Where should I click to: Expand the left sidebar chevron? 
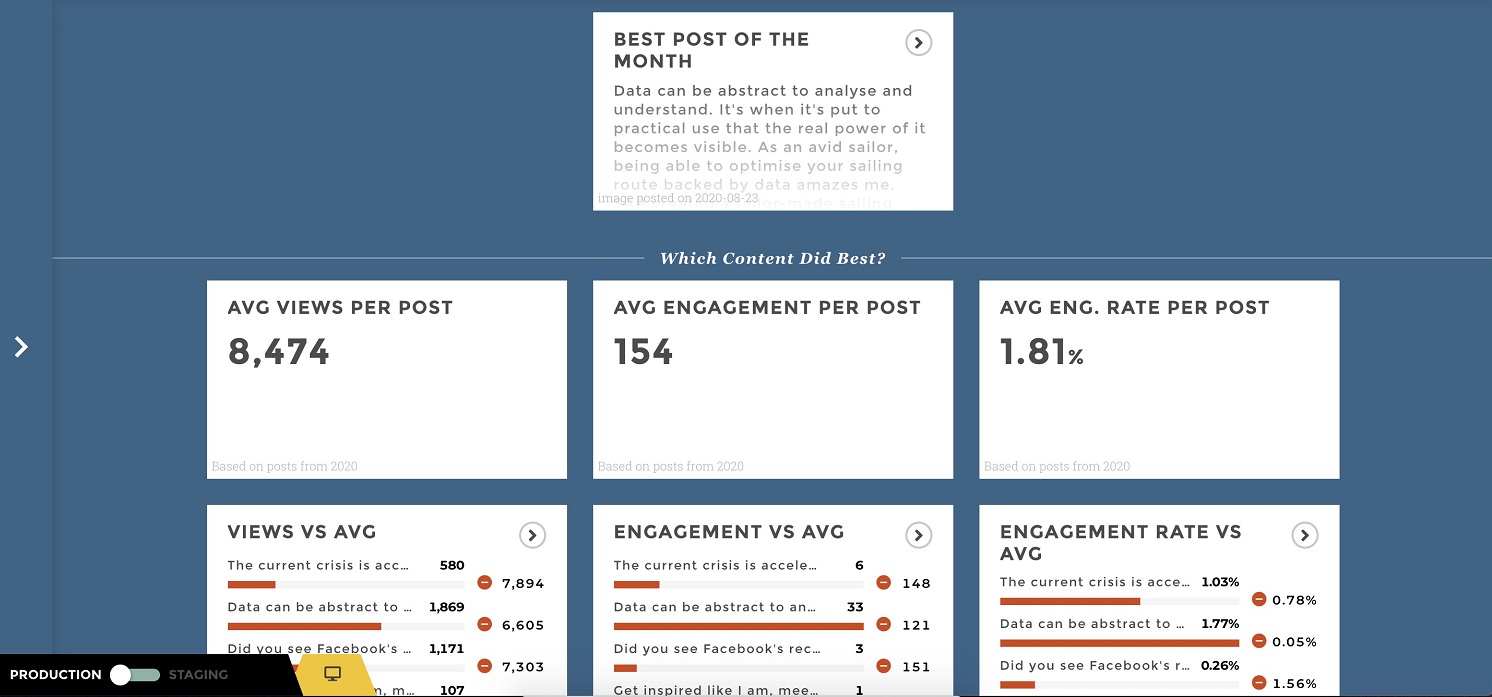[x=21, y=347]
